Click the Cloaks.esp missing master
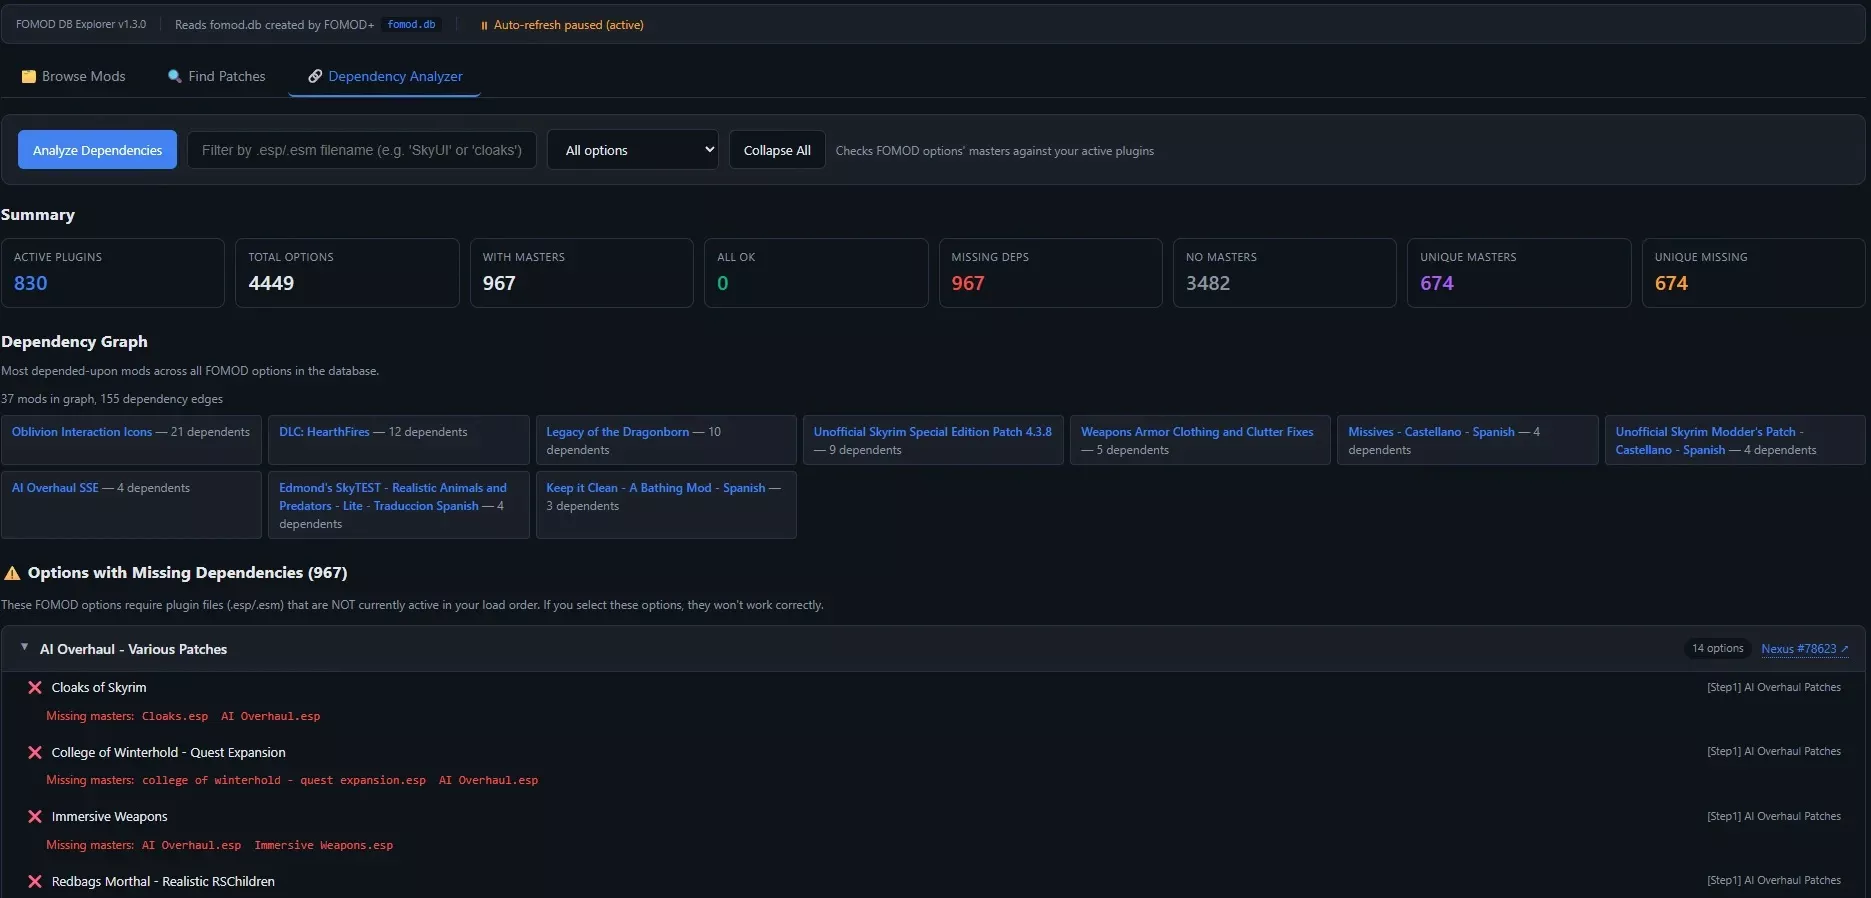 click(x=175, y=717)
